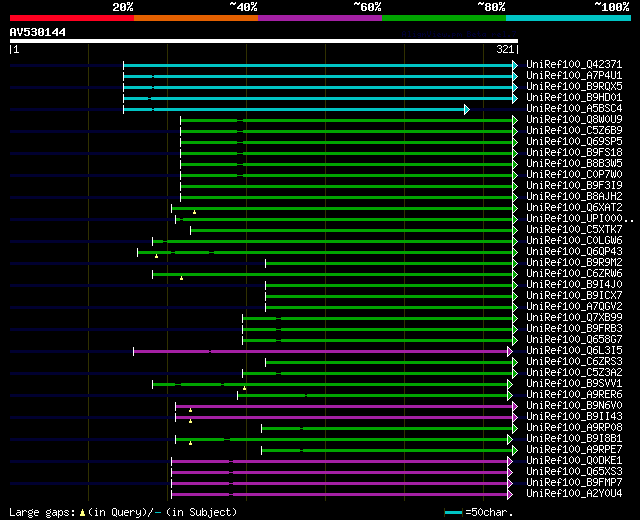Select the UniRef100_B9FMP7 label

point(574,483)
